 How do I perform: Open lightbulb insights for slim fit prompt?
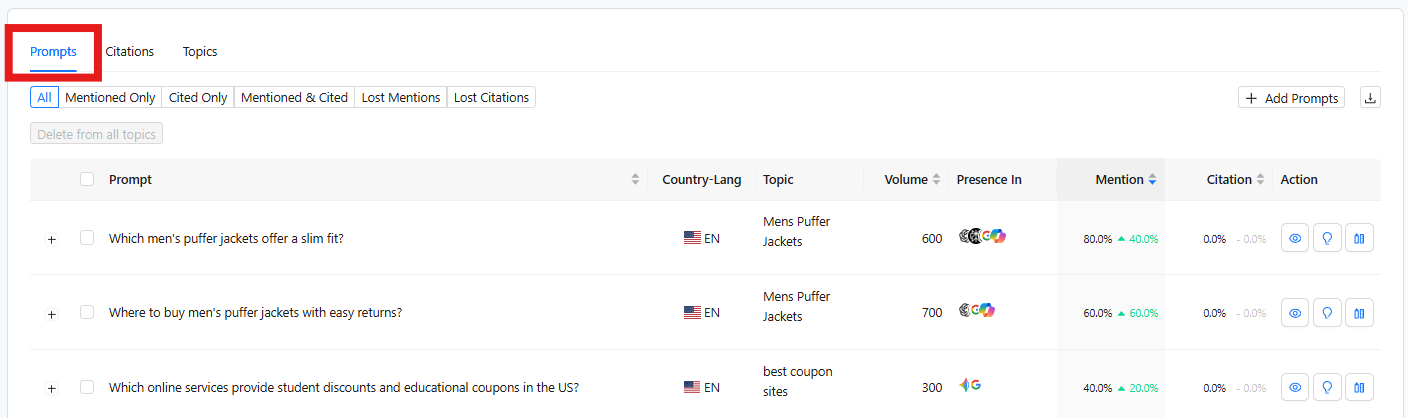(1327, 238)
